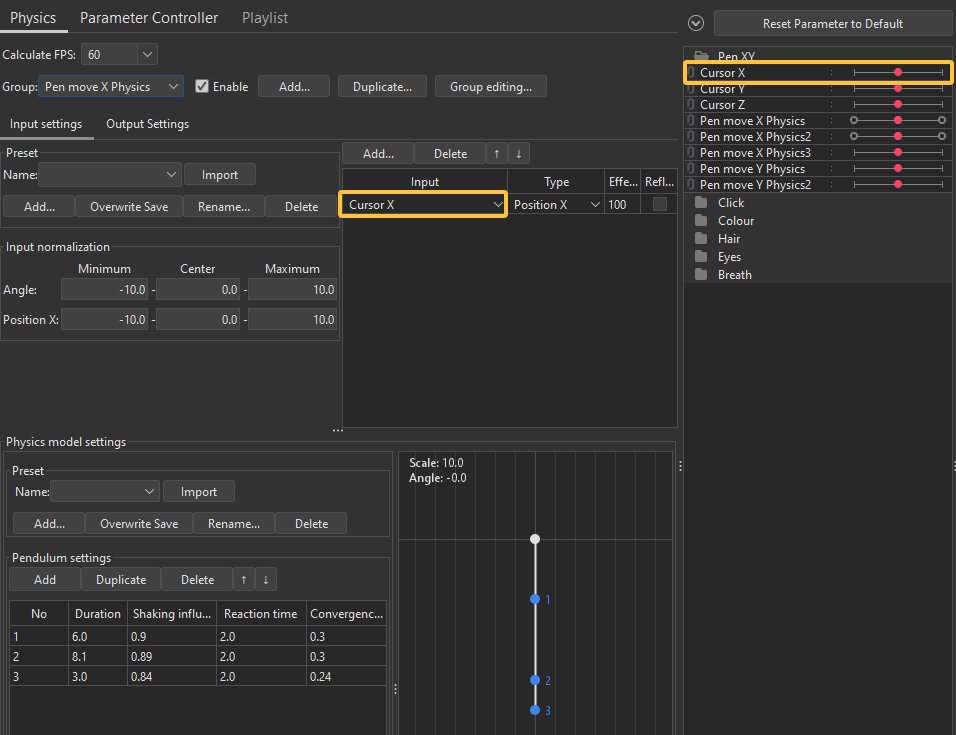Switch to the Playlist tab
956x735 pixels.
pyautogui.click(x=265, y=18)
